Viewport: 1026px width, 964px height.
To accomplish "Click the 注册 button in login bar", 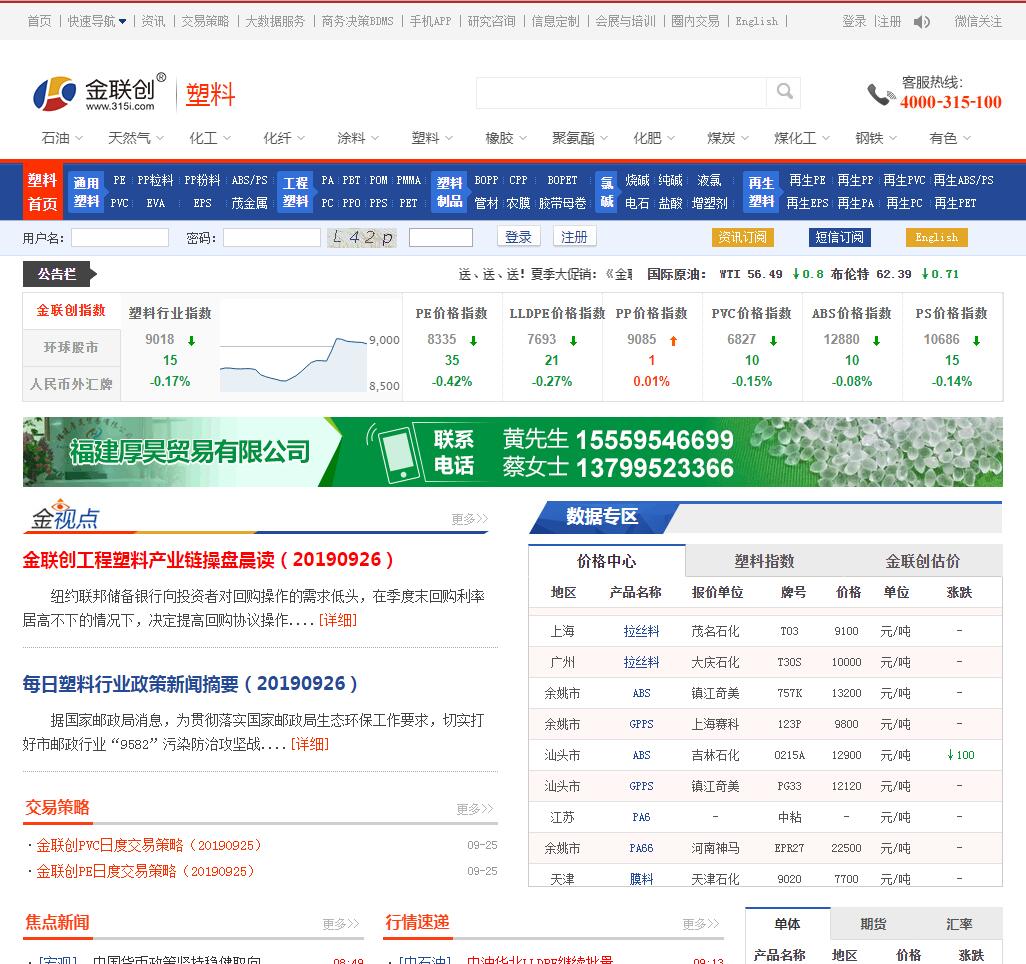I will coord(574,237).
